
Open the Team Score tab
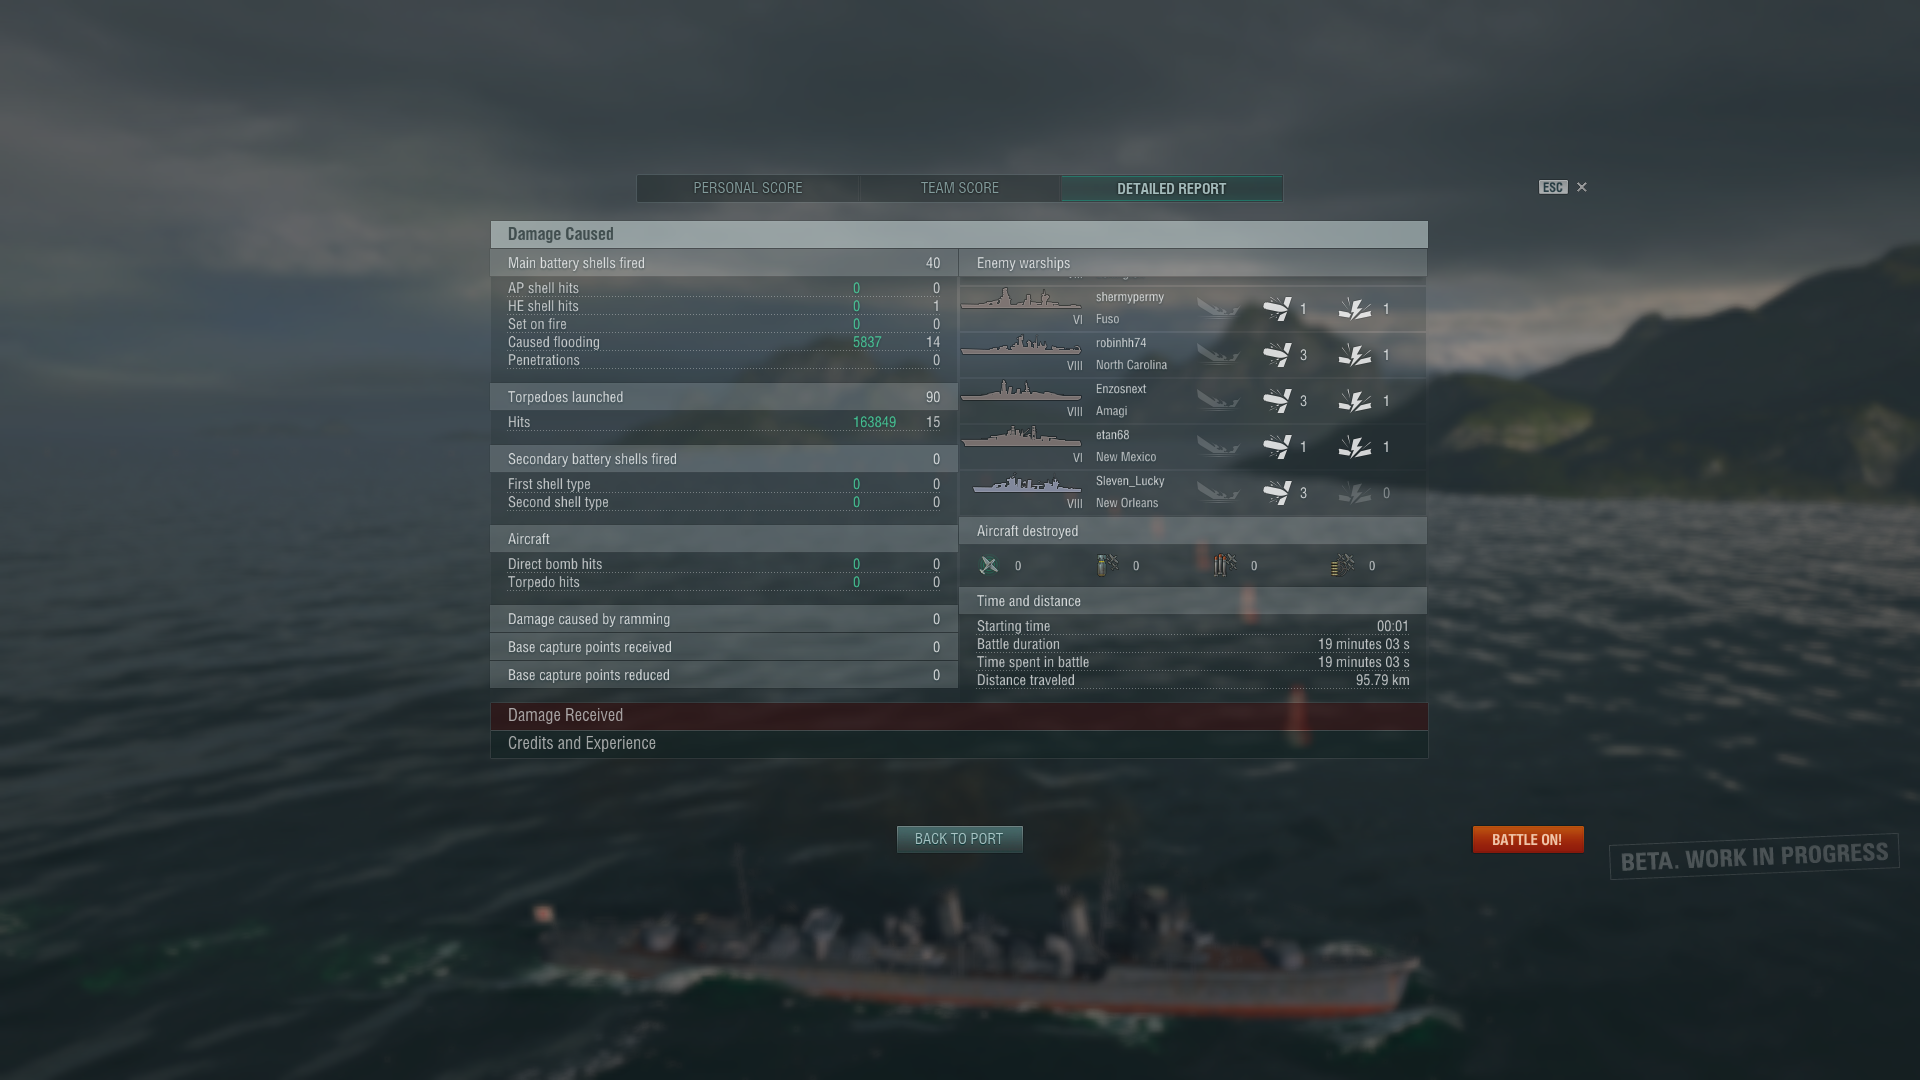pyautogui.click(x=960, y=188)
